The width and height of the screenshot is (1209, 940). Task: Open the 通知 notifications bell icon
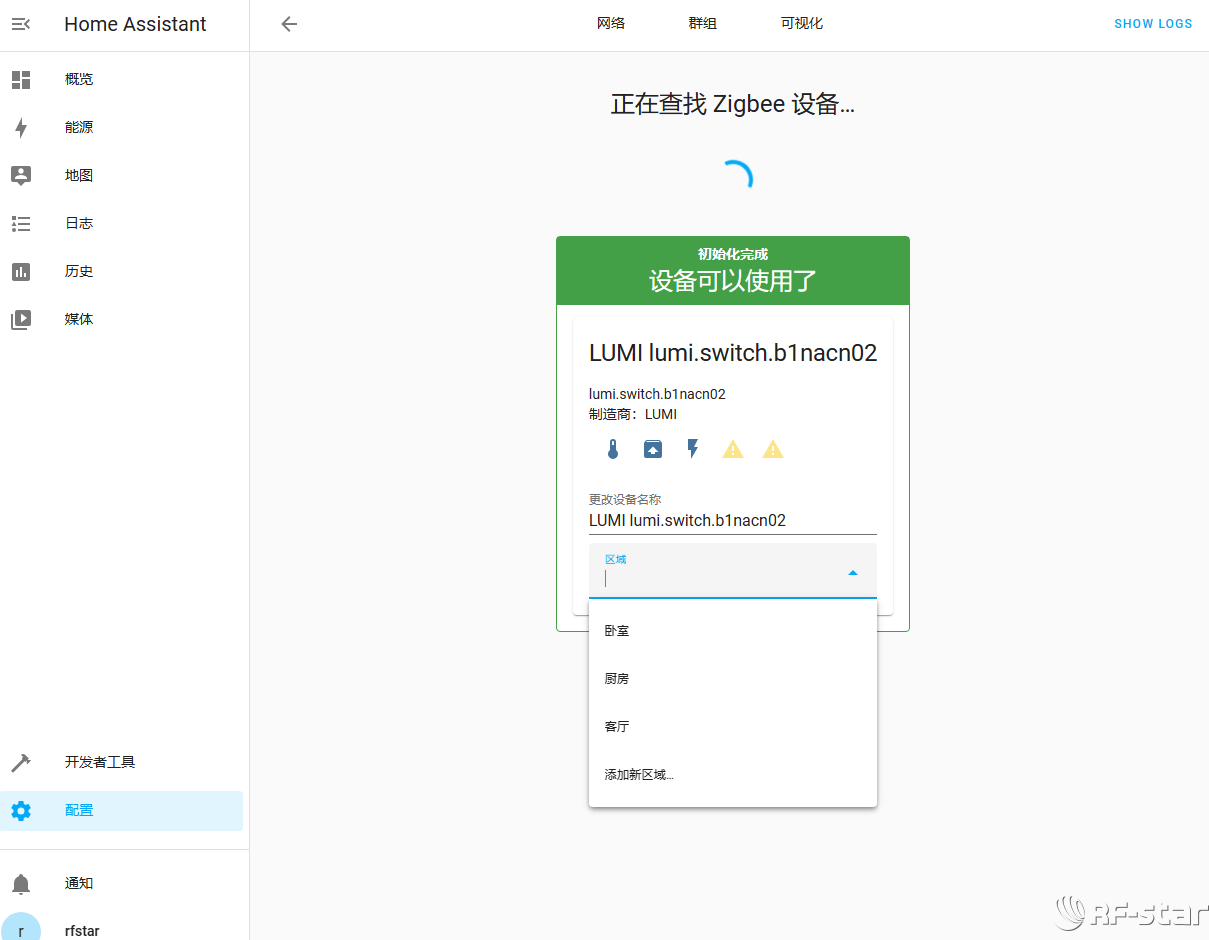[x=21, y=884]
